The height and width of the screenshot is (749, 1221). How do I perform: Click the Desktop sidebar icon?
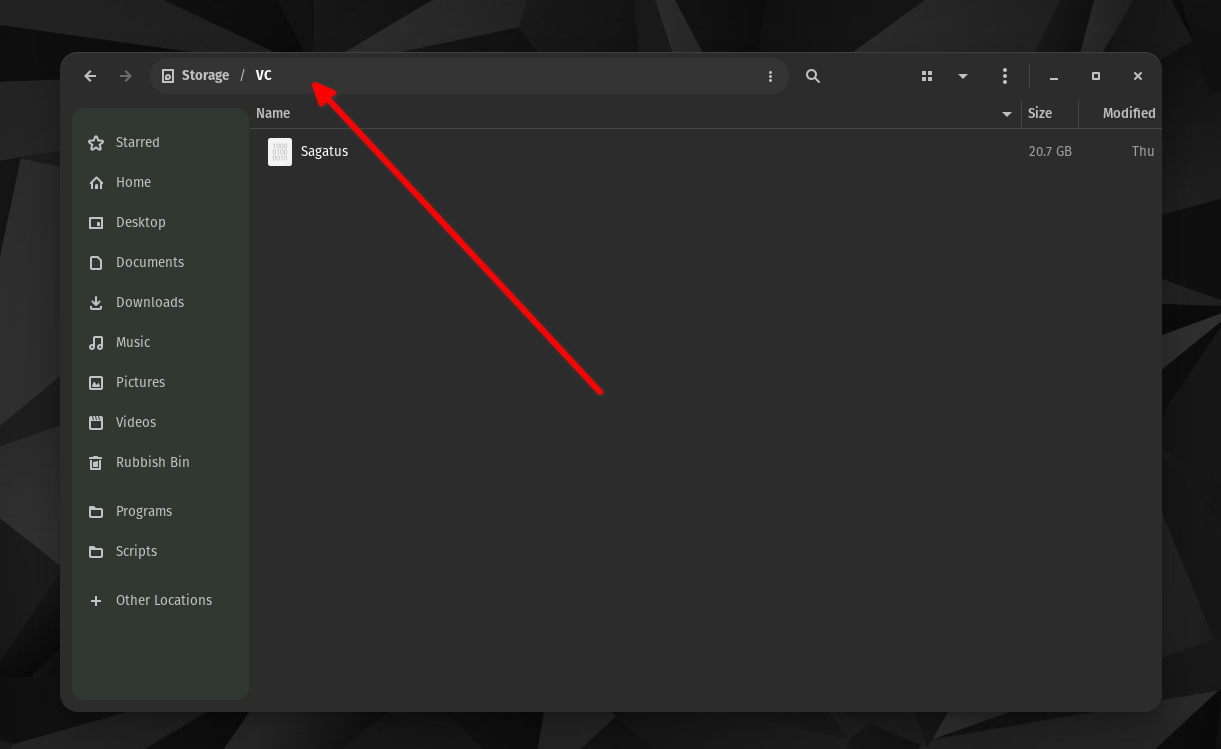pos(96,223)
